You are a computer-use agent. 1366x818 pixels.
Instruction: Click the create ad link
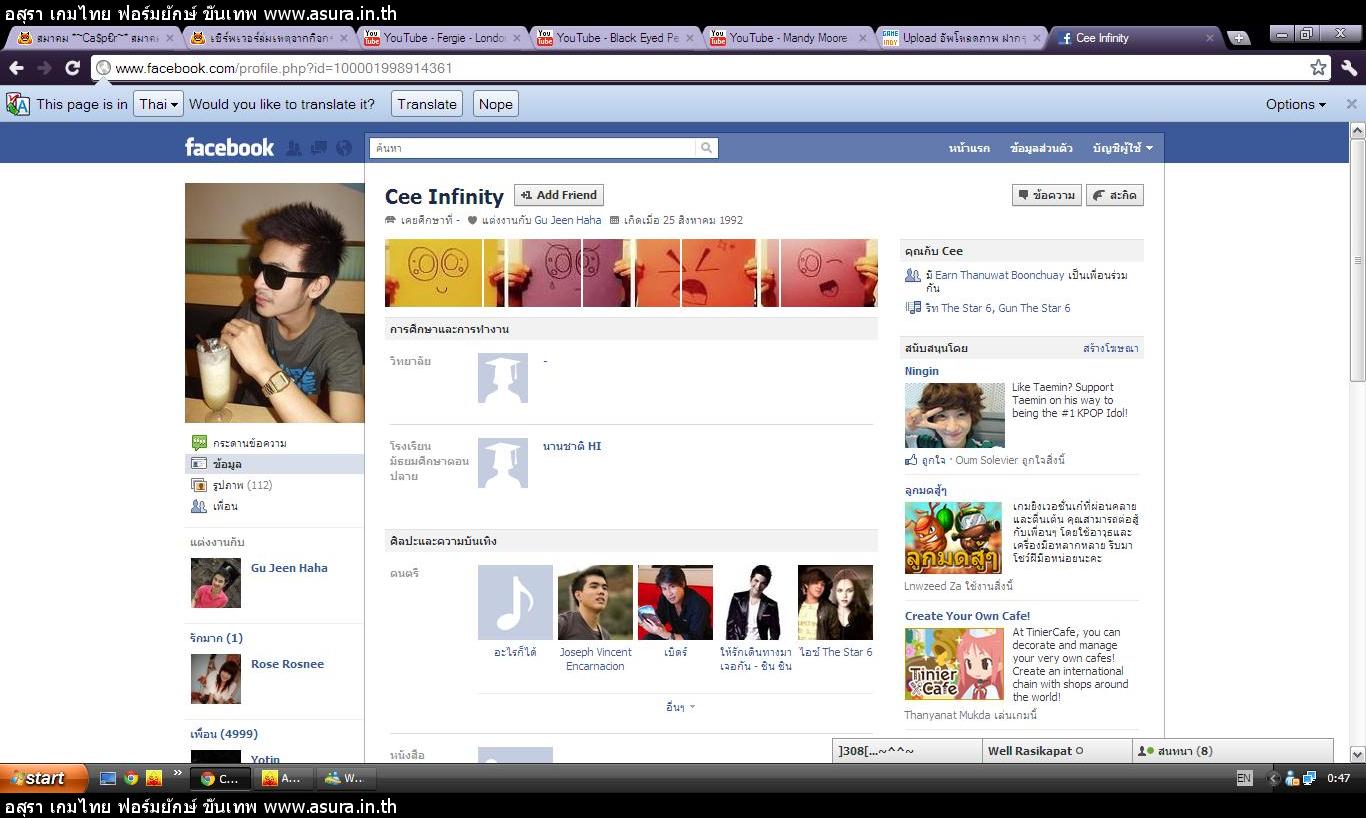(1110, 348)
